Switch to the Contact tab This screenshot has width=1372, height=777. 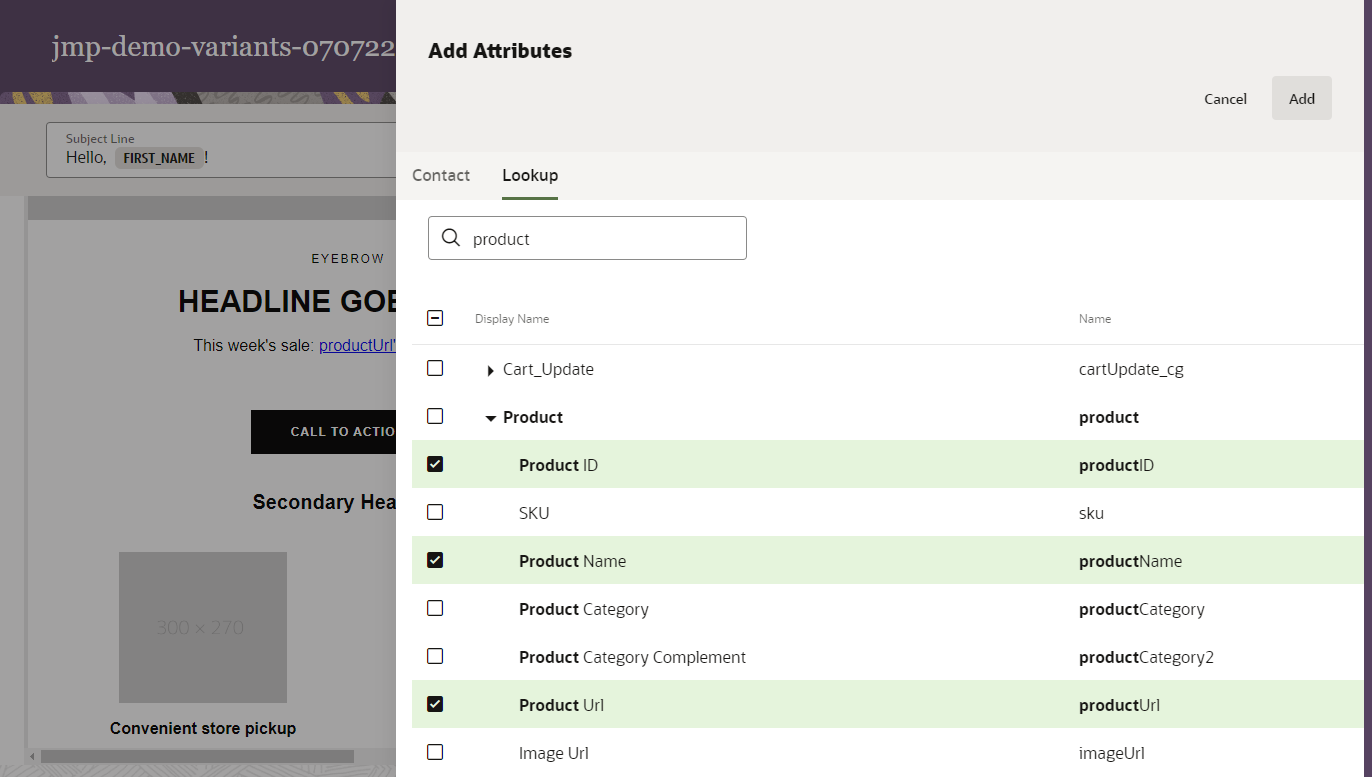[x=441, y=175]
